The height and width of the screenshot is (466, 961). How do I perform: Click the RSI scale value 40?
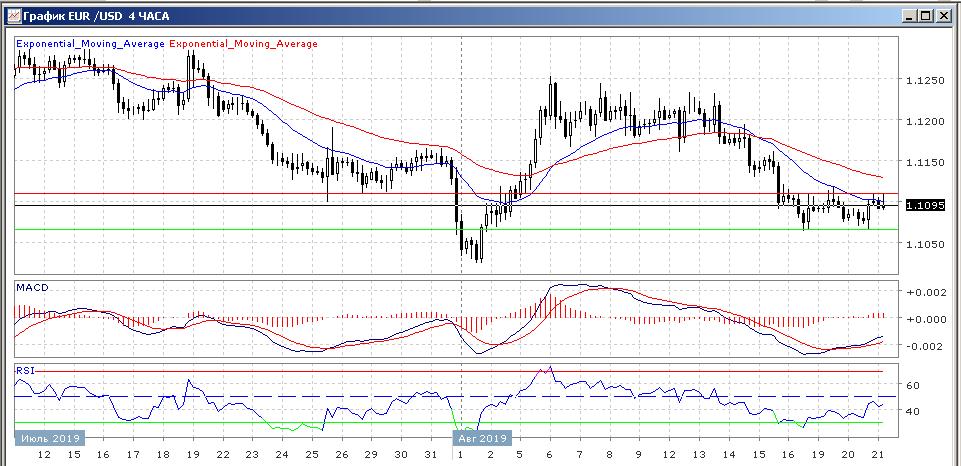912,411
